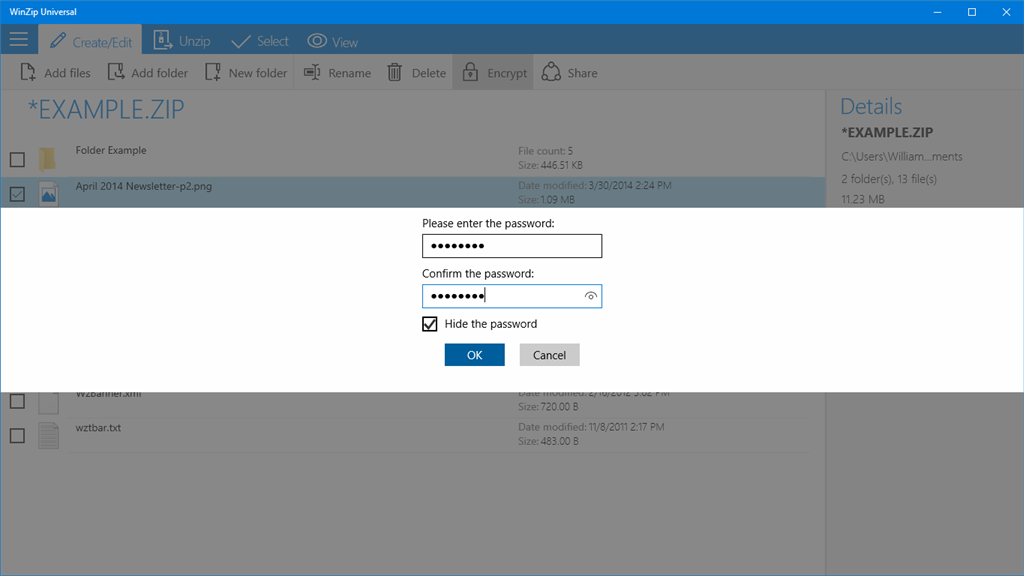Create a New folder from the toolbar

coord(246,72)
